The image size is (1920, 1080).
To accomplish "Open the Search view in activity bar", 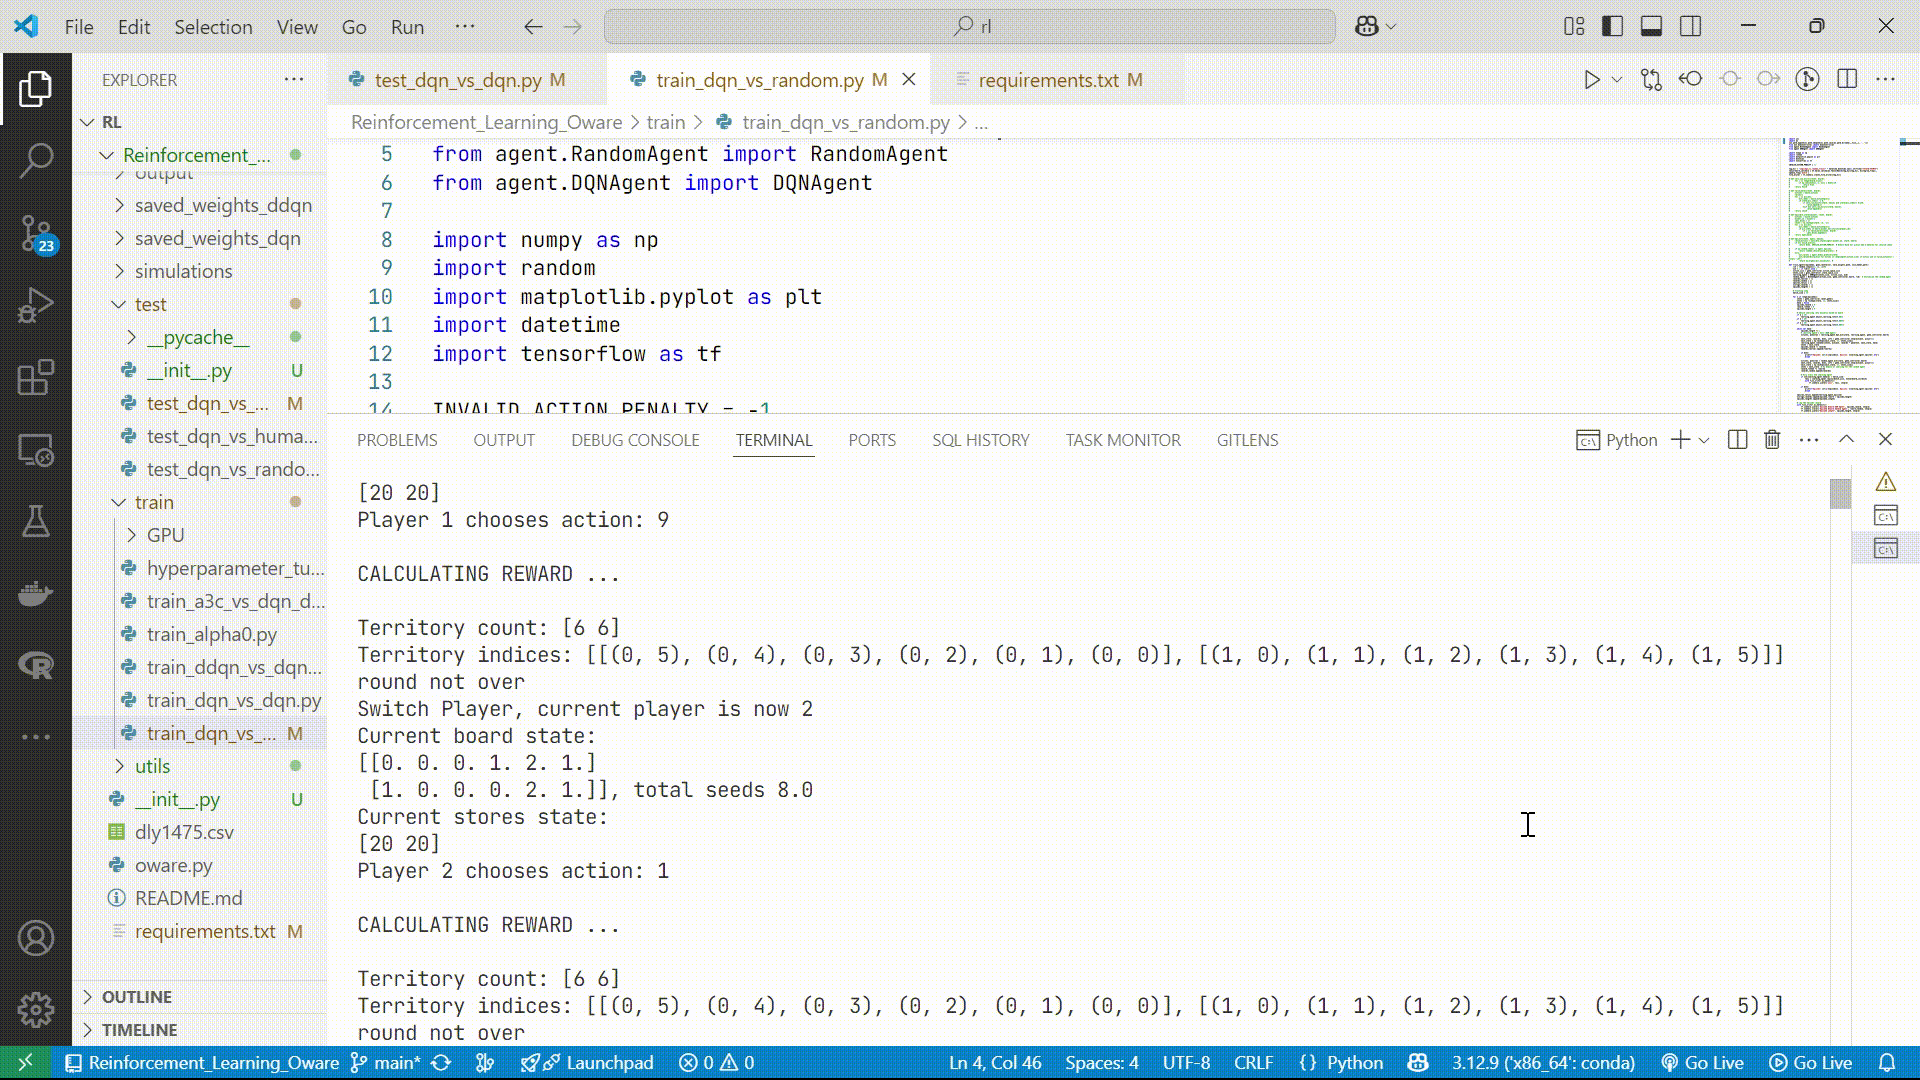I will click(x=36, y=160).
